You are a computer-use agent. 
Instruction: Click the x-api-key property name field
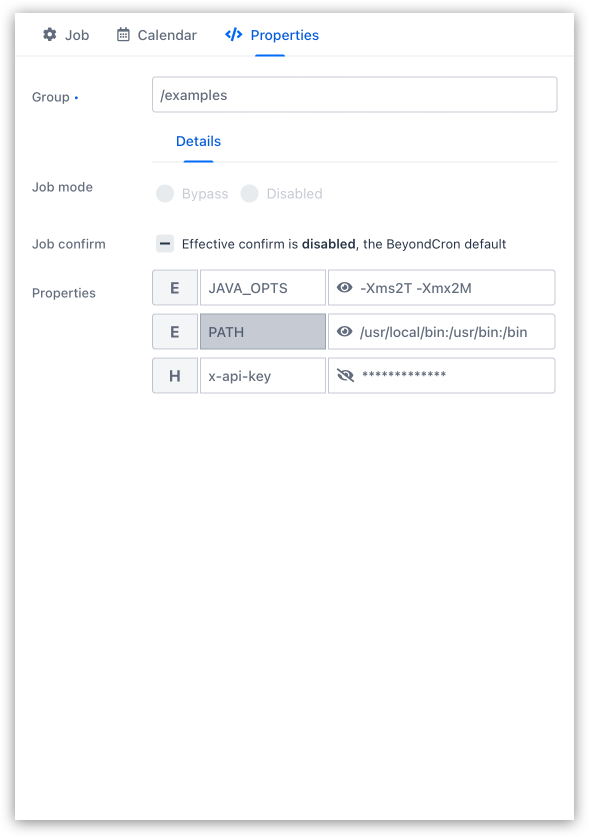(263, 376)
